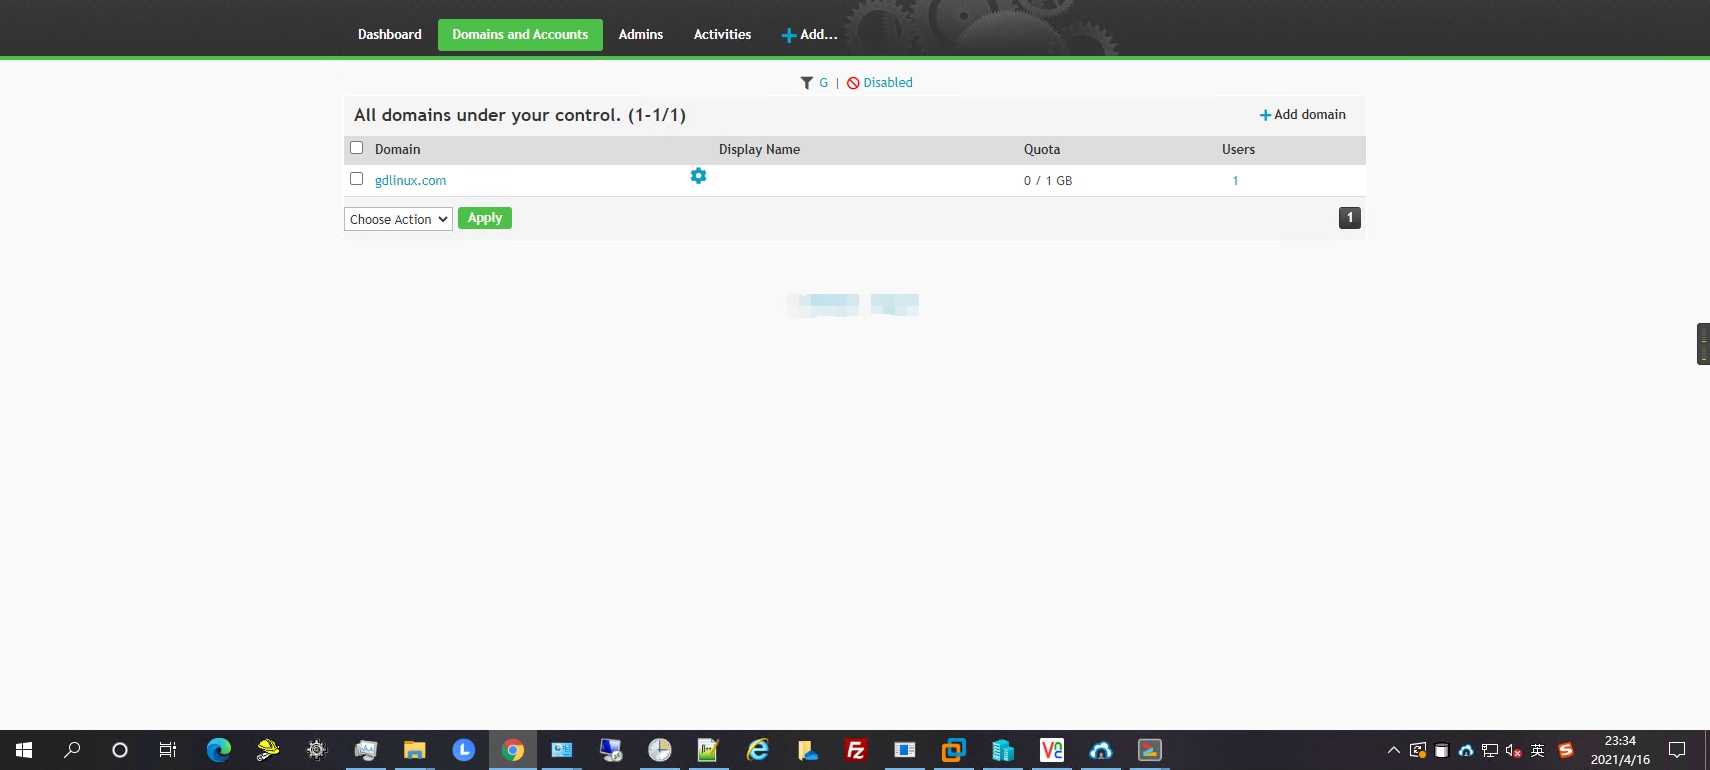The width and height of the screenshot is (1710, 770).
Task: Open users count 1 for gdlinux.com
Action: click(x=1235, y=181)
